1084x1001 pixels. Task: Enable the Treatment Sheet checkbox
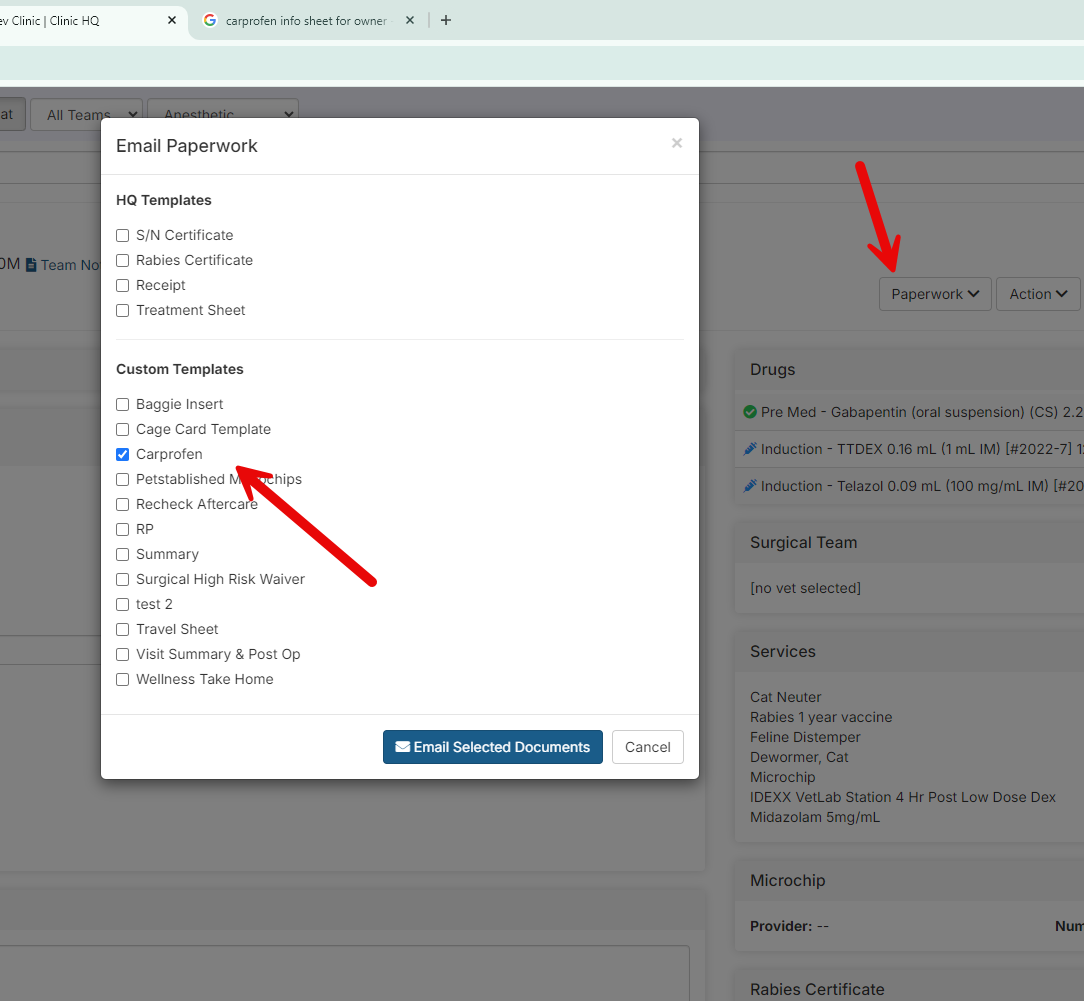[123, 311]
